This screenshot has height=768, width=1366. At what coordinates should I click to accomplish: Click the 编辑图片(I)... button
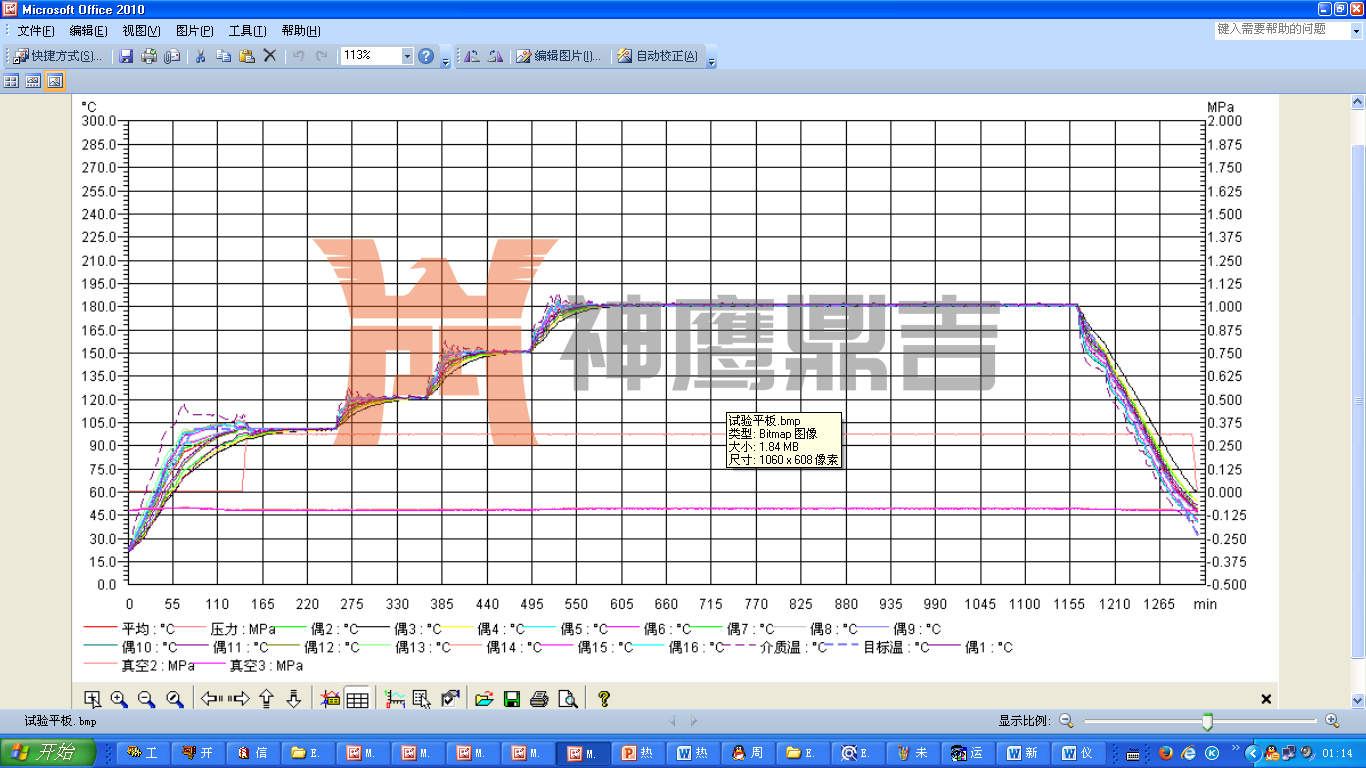(x=559, y=56)
